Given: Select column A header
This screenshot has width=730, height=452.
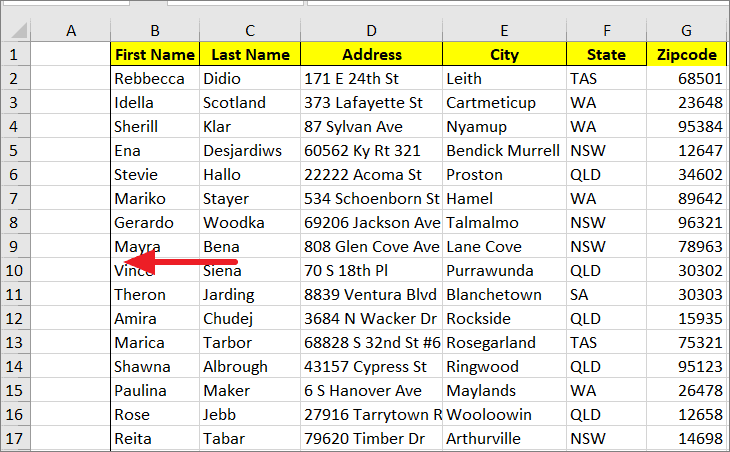Looking at the screenshot, I should (71, 31).
